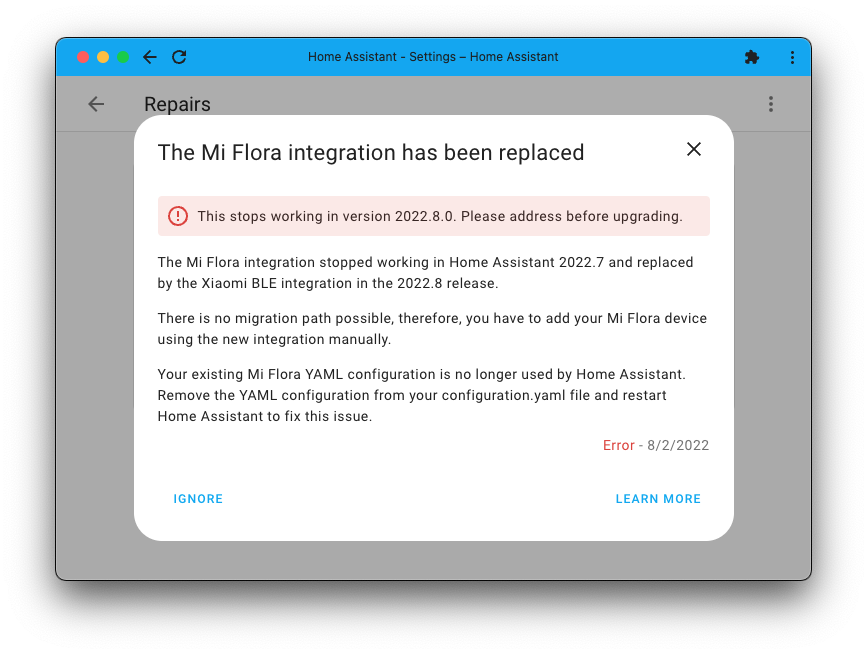Click the red error alert icon
The width and height of the screenshot is (867, 654).
[177, 216]
